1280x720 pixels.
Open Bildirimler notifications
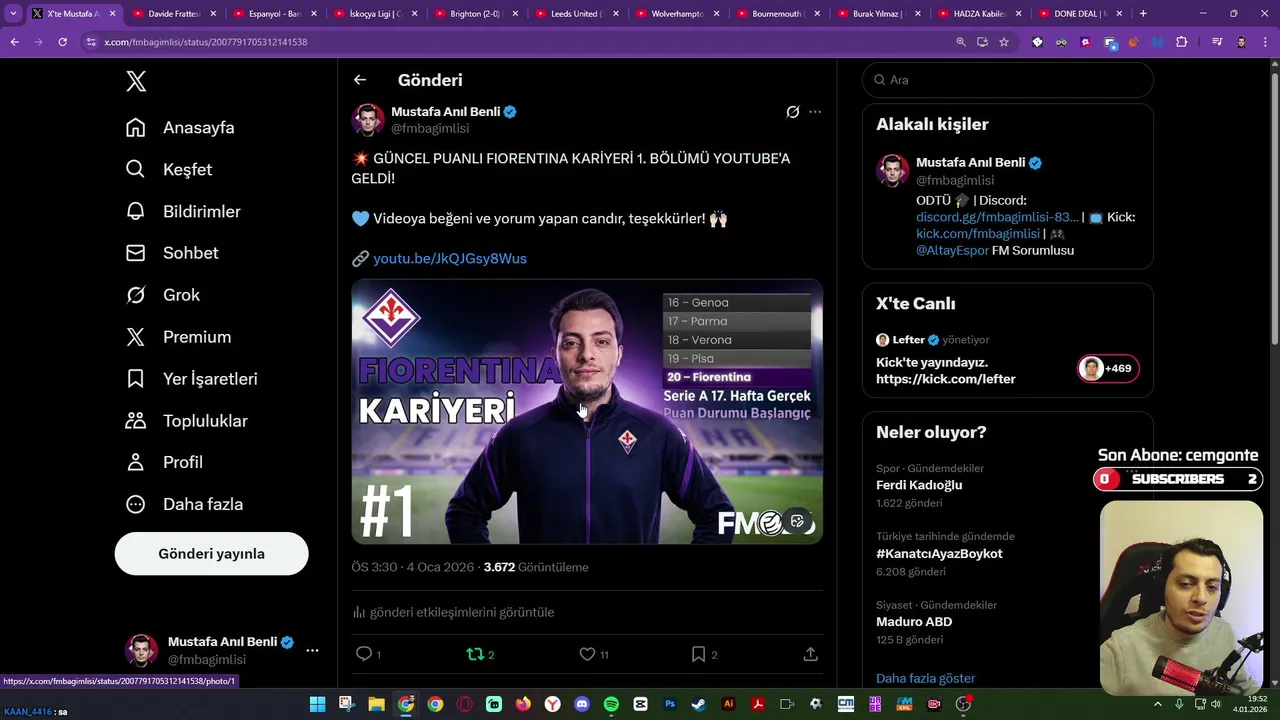(183, 211)
